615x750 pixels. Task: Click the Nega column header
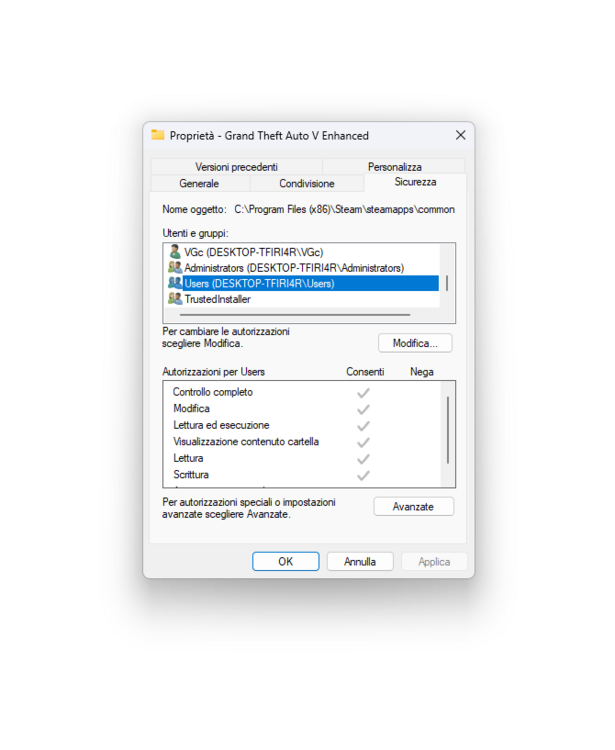point(422,372)
